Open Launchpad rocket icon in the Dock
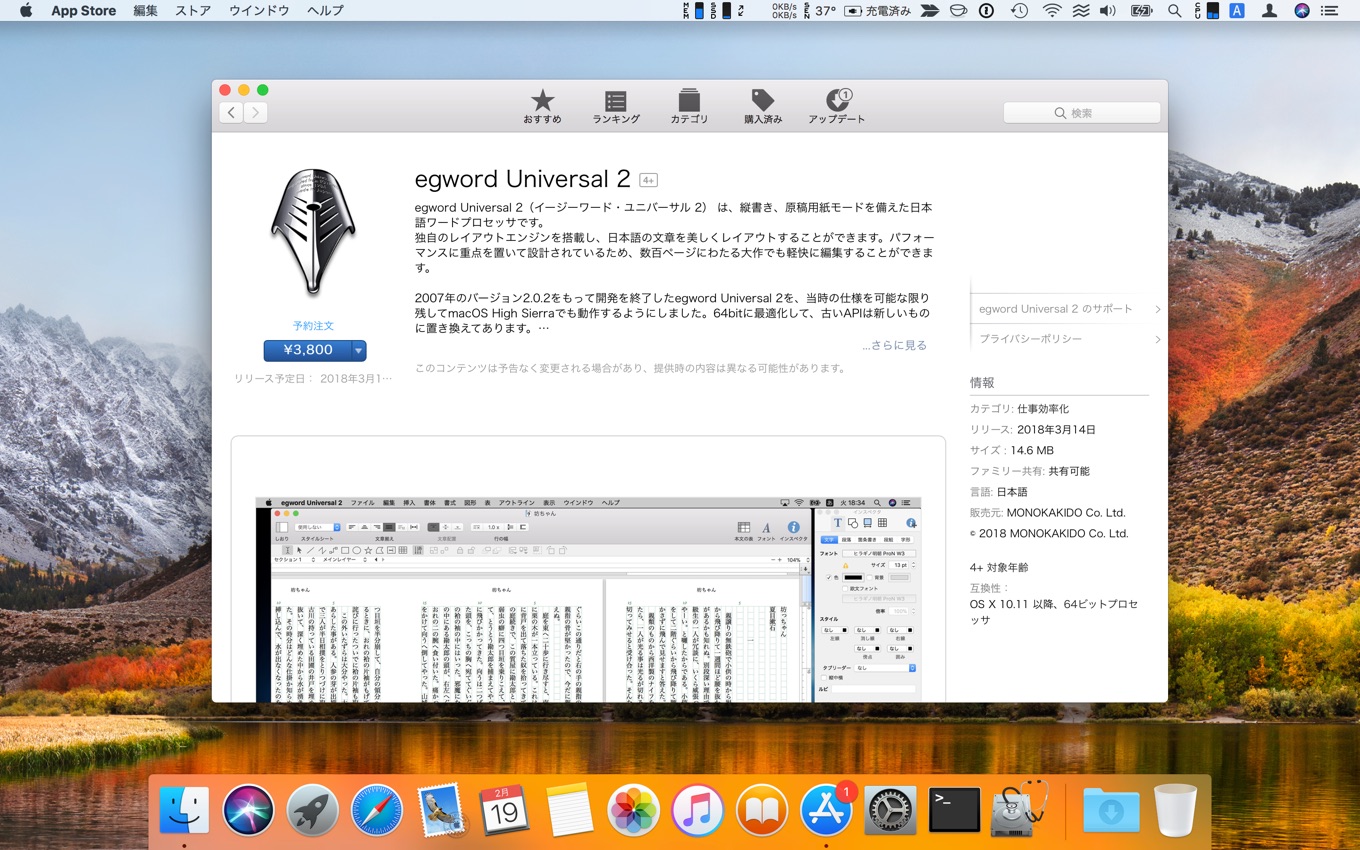This screenshot has height=850, width=1360. tap(313, 810)
